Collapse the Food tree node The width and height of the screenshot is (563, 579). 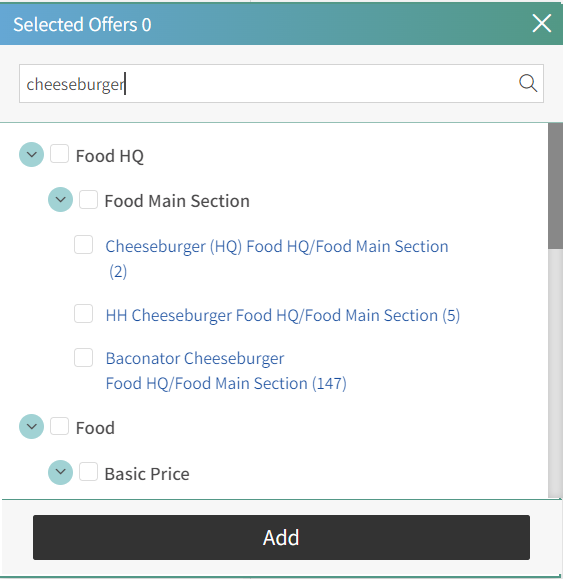pyautogui.click(x=31, y=426)
